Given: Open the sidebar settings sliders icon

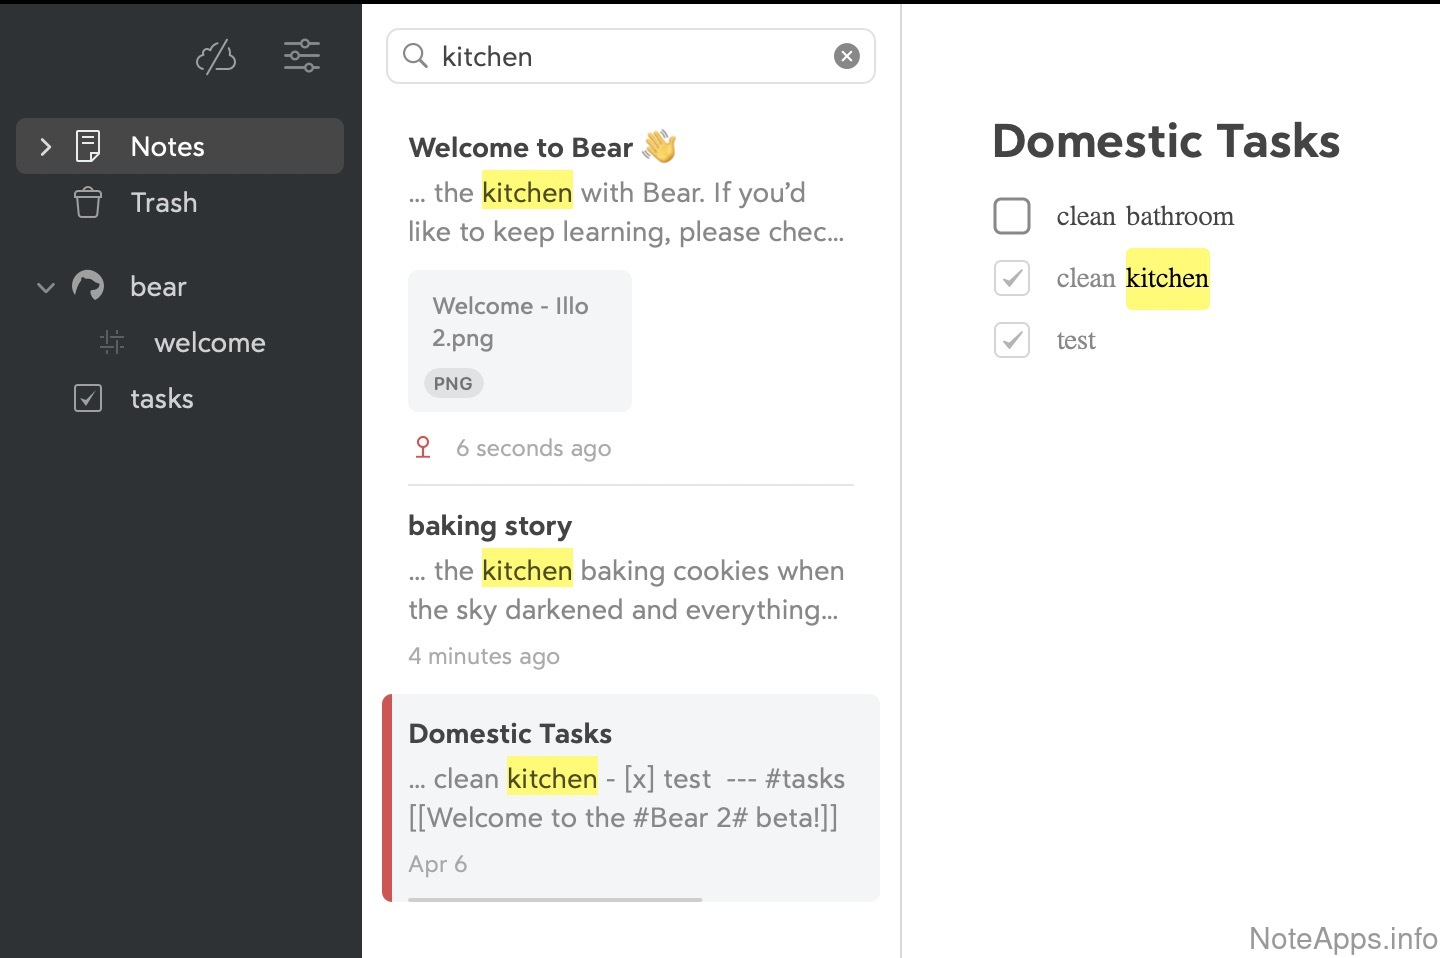Looking at the screenshot, I should (301, 56).
